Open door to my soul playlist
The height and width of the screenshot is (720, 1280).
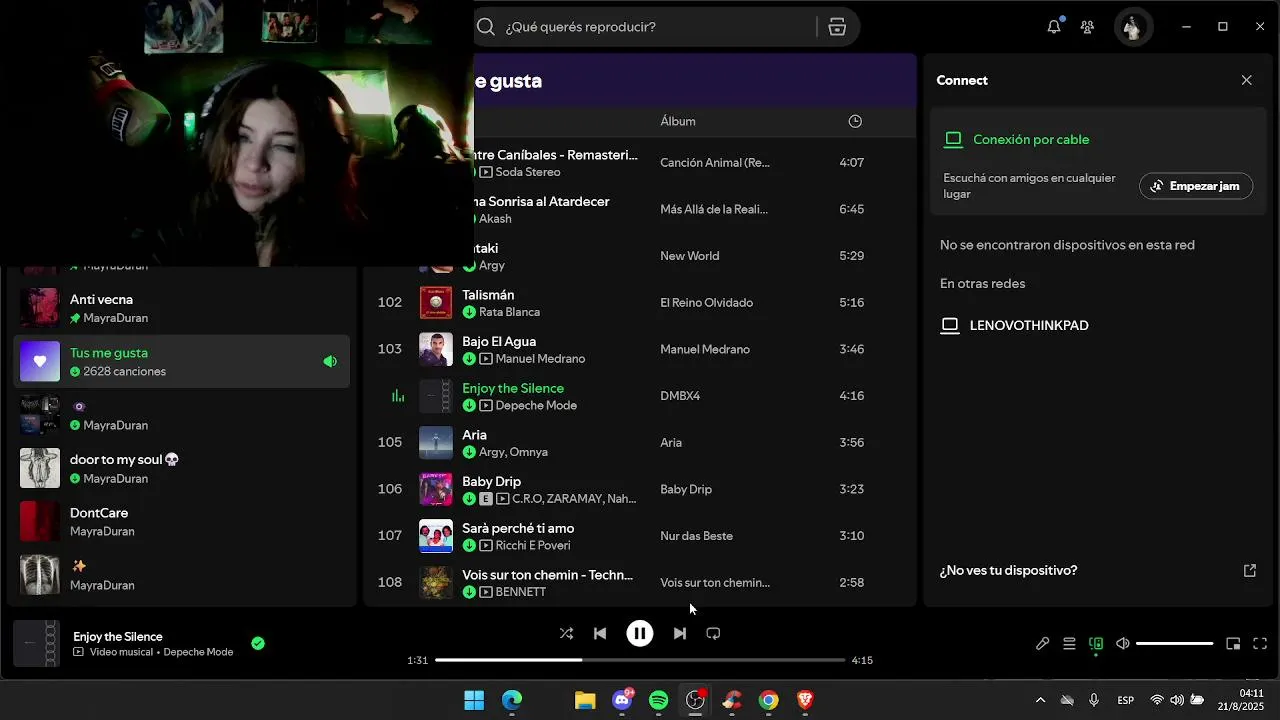[x=182, y=468]
